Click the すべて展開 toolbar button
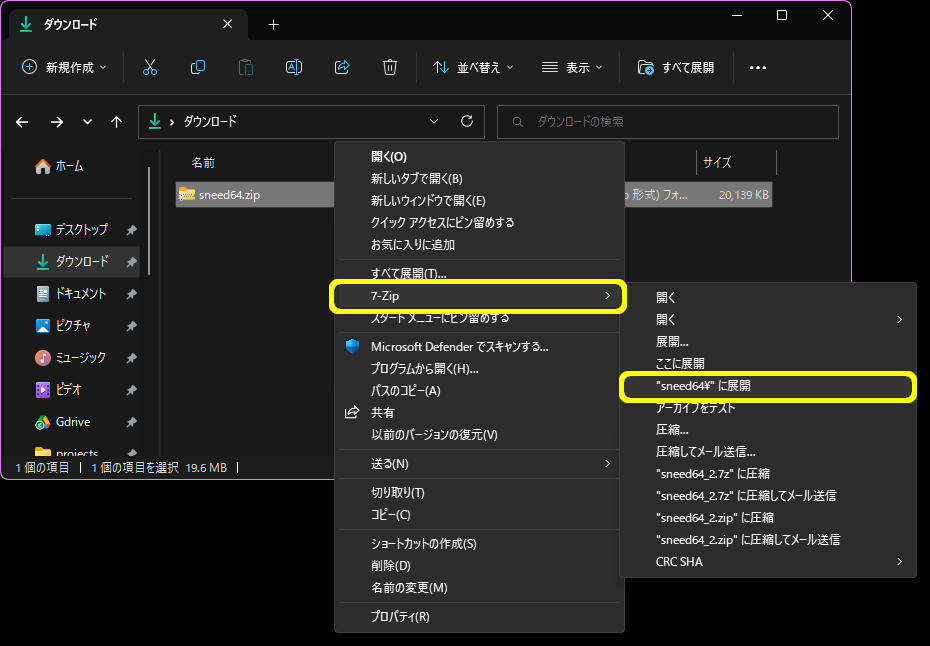 tap(677, 67)
